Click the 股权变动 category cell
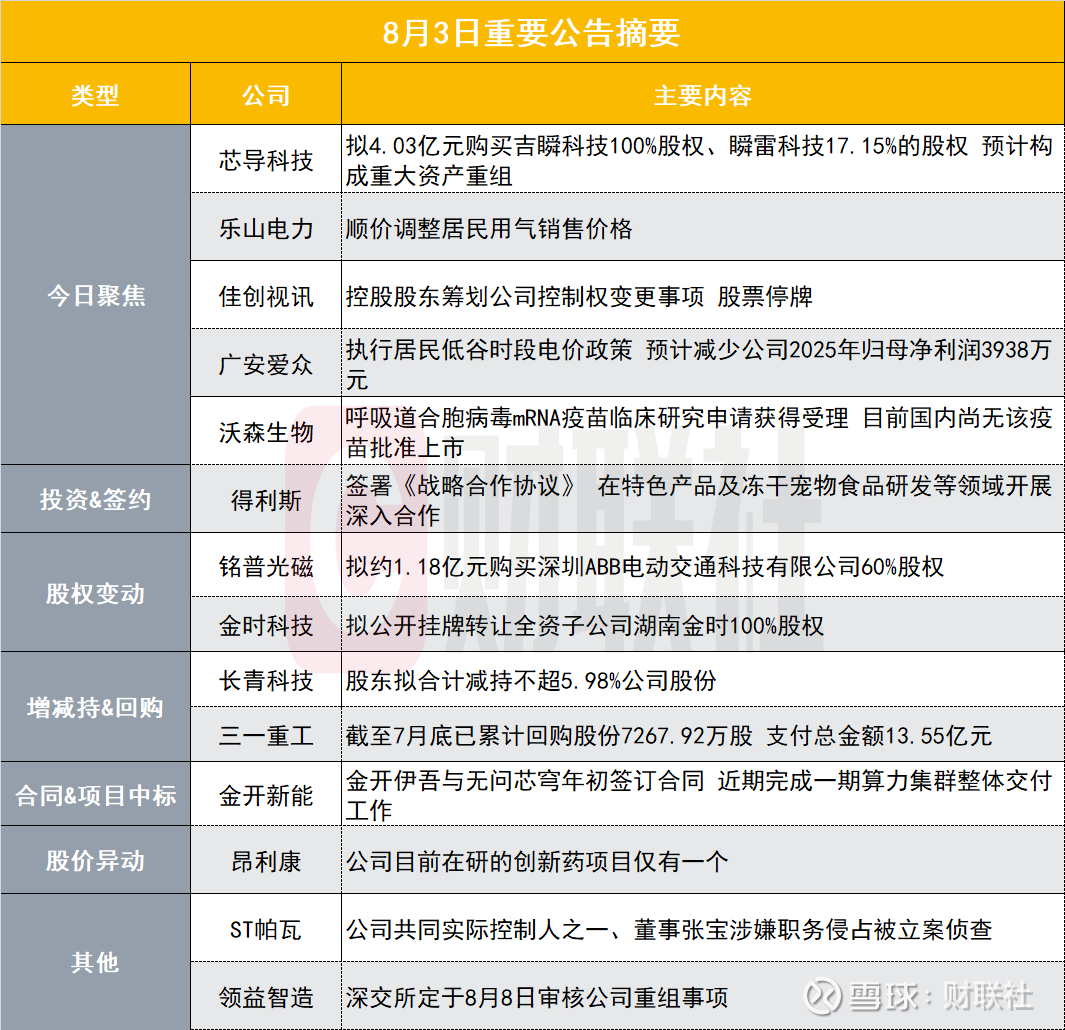Viewport: 1065px width, 1030px height. coord(95,593)
